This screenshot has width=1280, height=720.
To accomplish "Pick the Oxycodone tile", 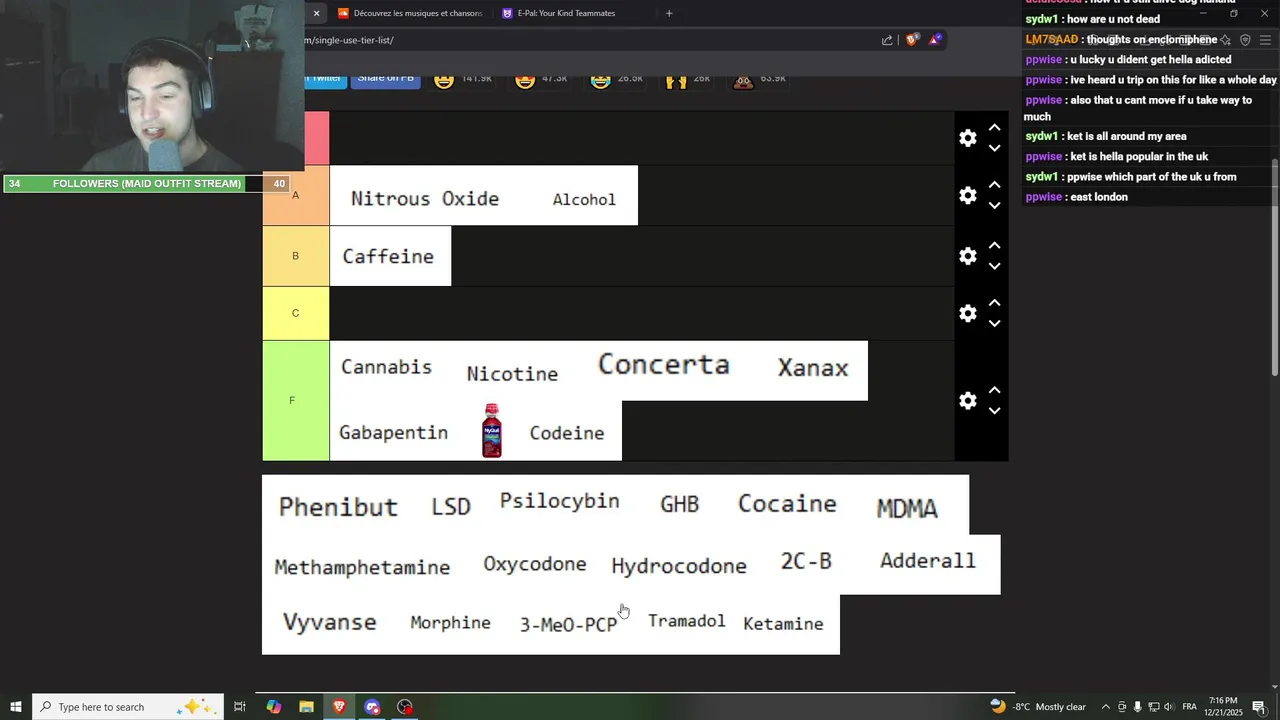I will (x=535, y=564).
